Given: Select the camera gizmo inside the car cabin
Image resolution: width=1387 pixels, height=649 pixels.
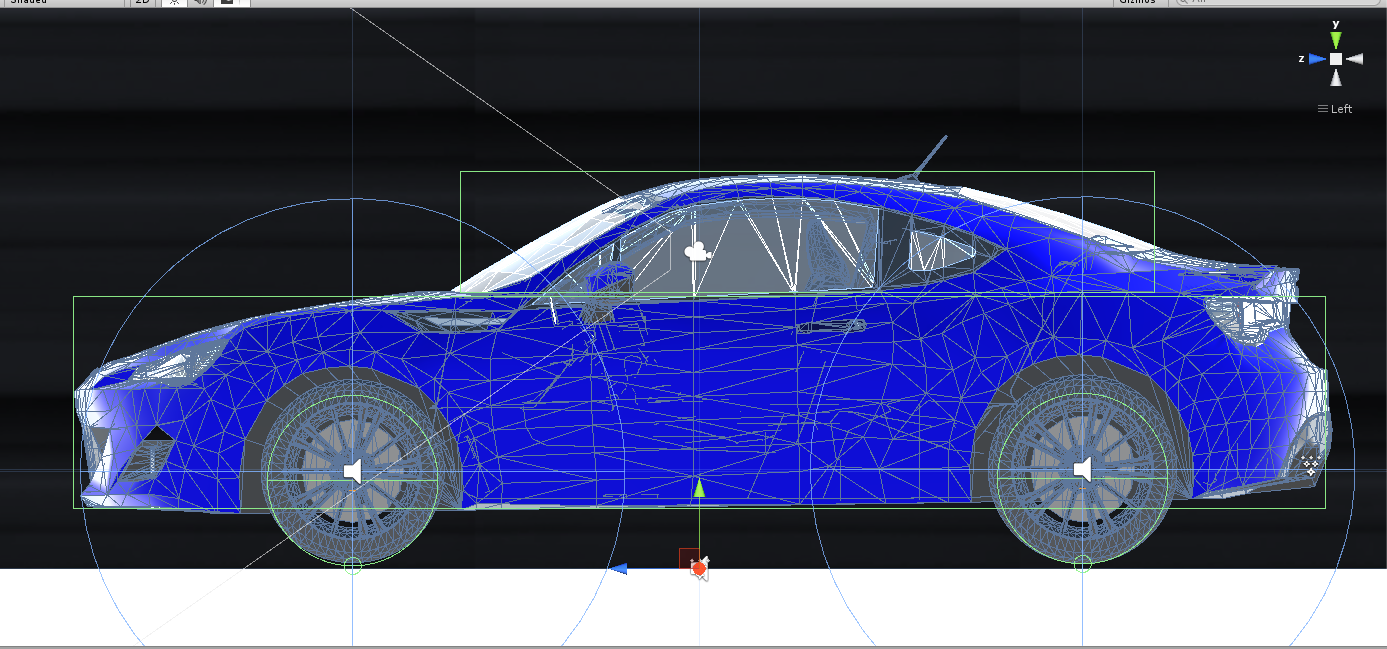Looking at the screenshot, I should coord(695,250).
